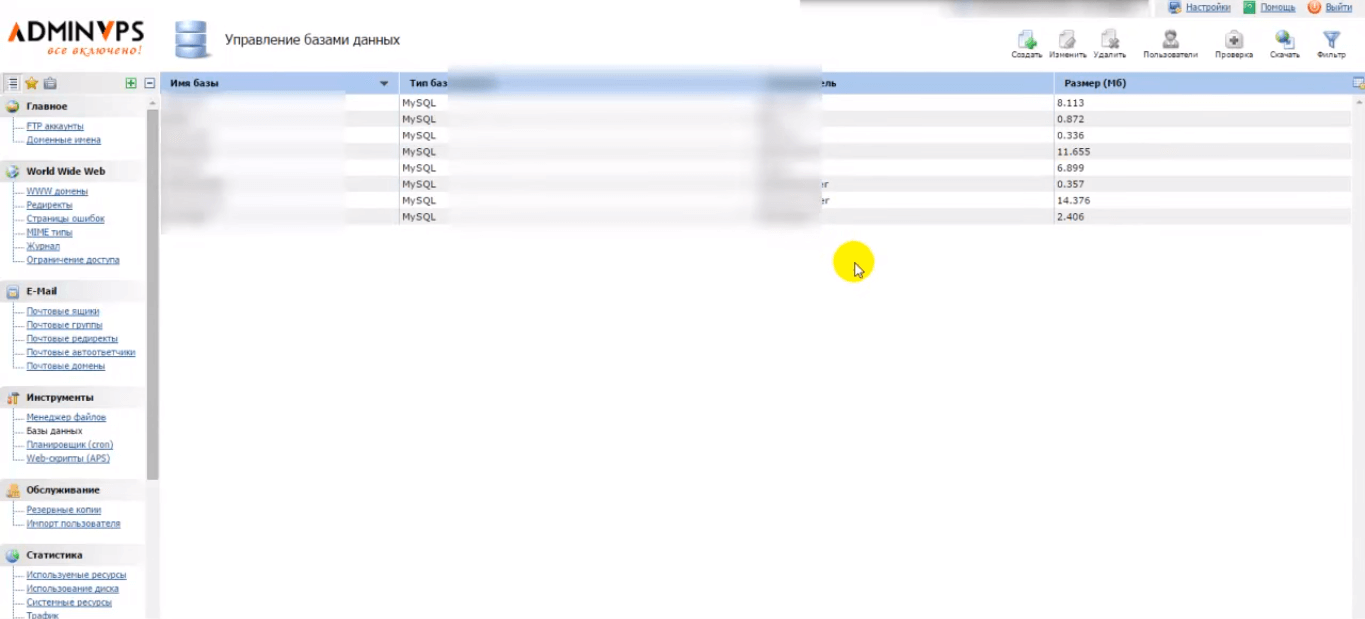The image size is (1365, 619).
Task: Collapse the World Wide Web section header
Action: point(65,171)
